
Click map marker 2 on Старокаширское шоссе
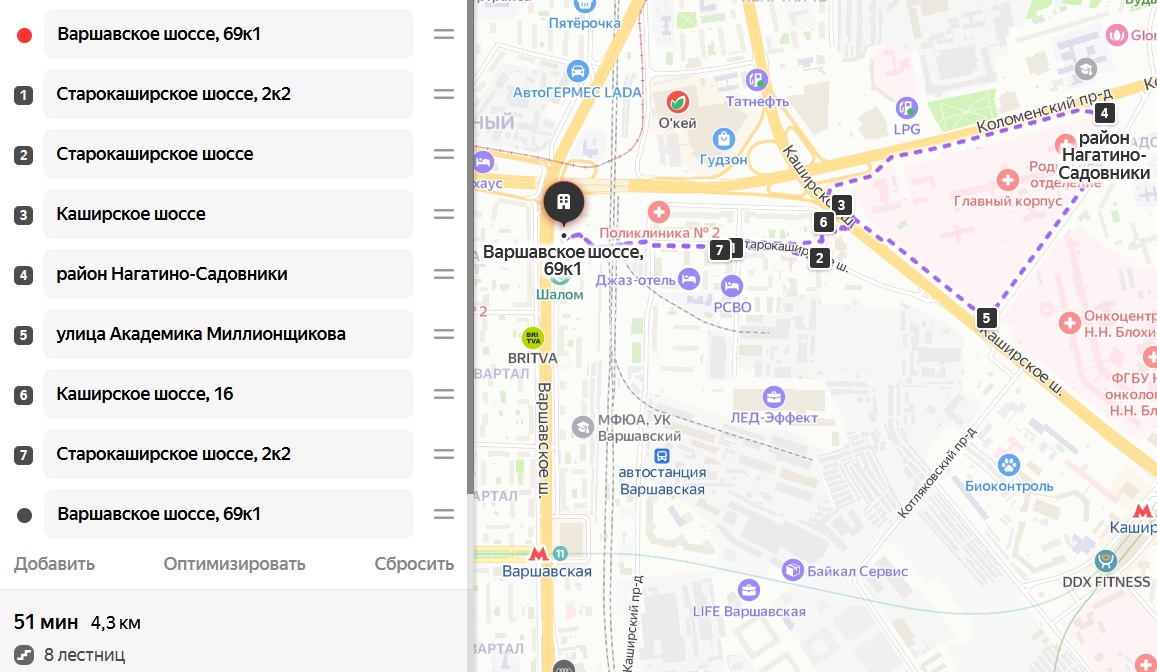pyautogui.click(x=819, y=258)
